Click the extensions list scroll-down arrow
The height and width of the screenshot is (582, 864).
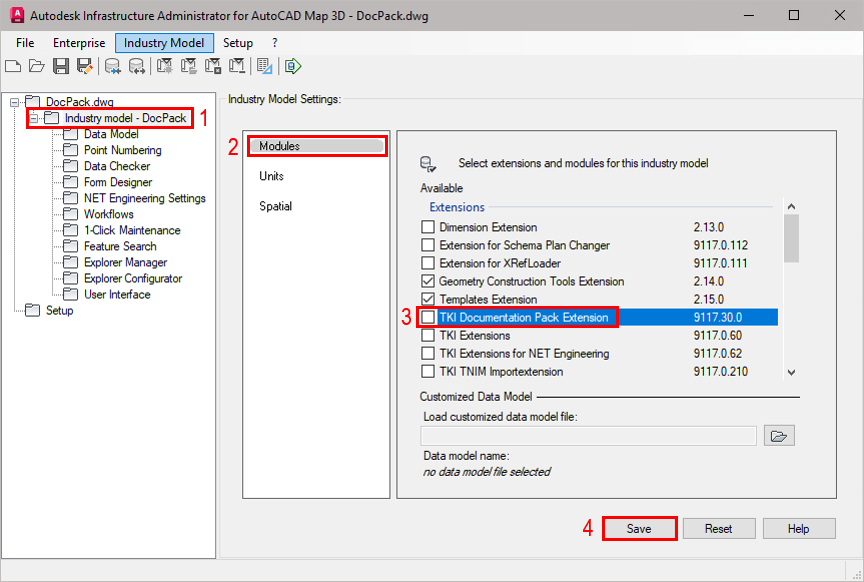791,373
